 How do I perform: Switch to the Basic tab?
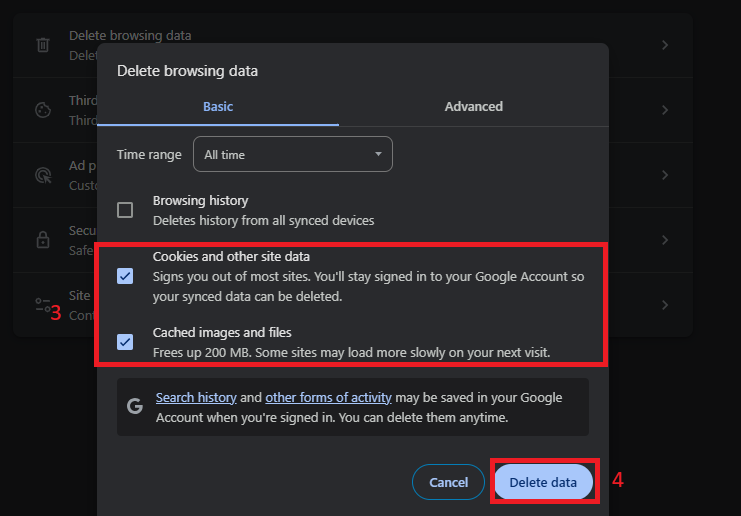(x=218, y=107)
